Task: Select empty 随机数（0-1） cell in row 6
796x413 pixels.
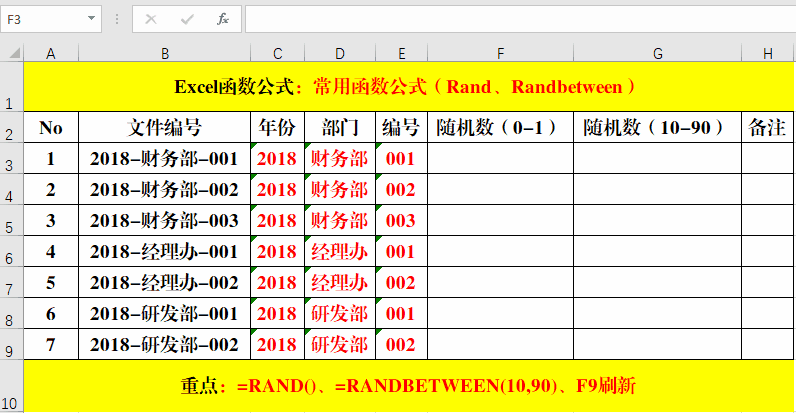Action: (x=501, y=251)
